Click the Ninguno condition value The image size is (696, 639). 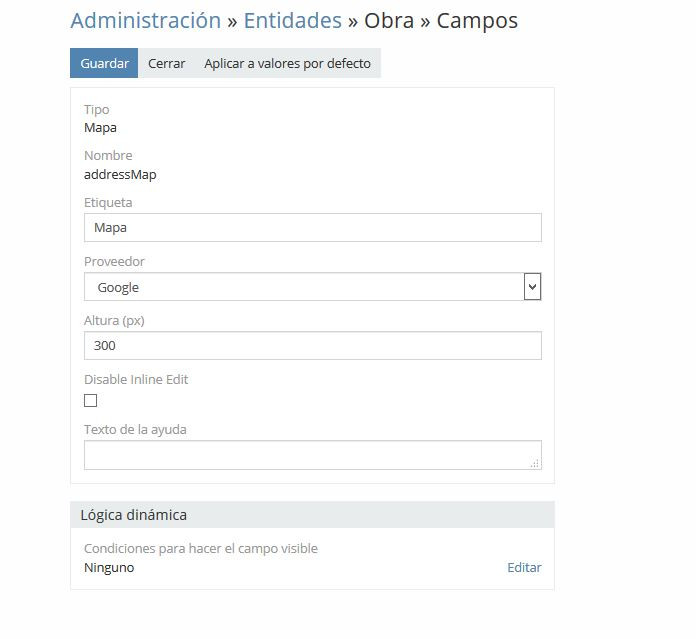point(109,568)
